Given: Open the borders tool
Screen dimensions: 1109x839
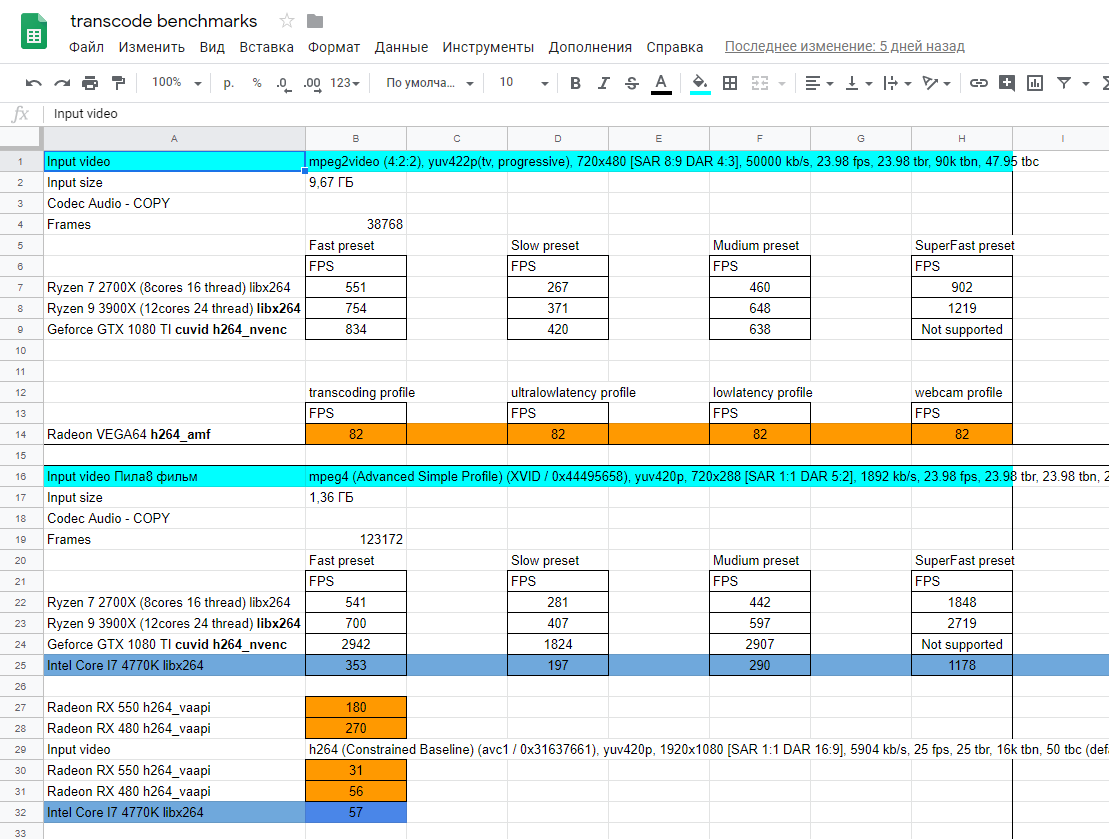Looking at the screenshot, I should point(730,83).
